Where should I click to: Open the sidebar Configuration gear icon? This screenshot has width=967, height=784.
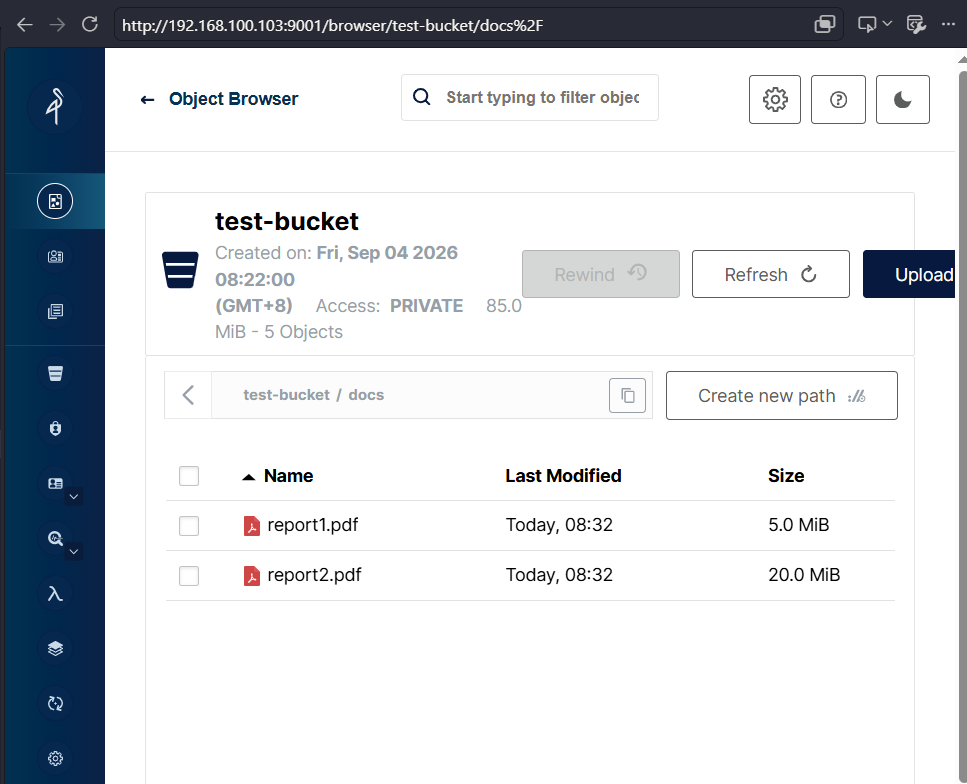pyautogui.click(x=55, y=759)
